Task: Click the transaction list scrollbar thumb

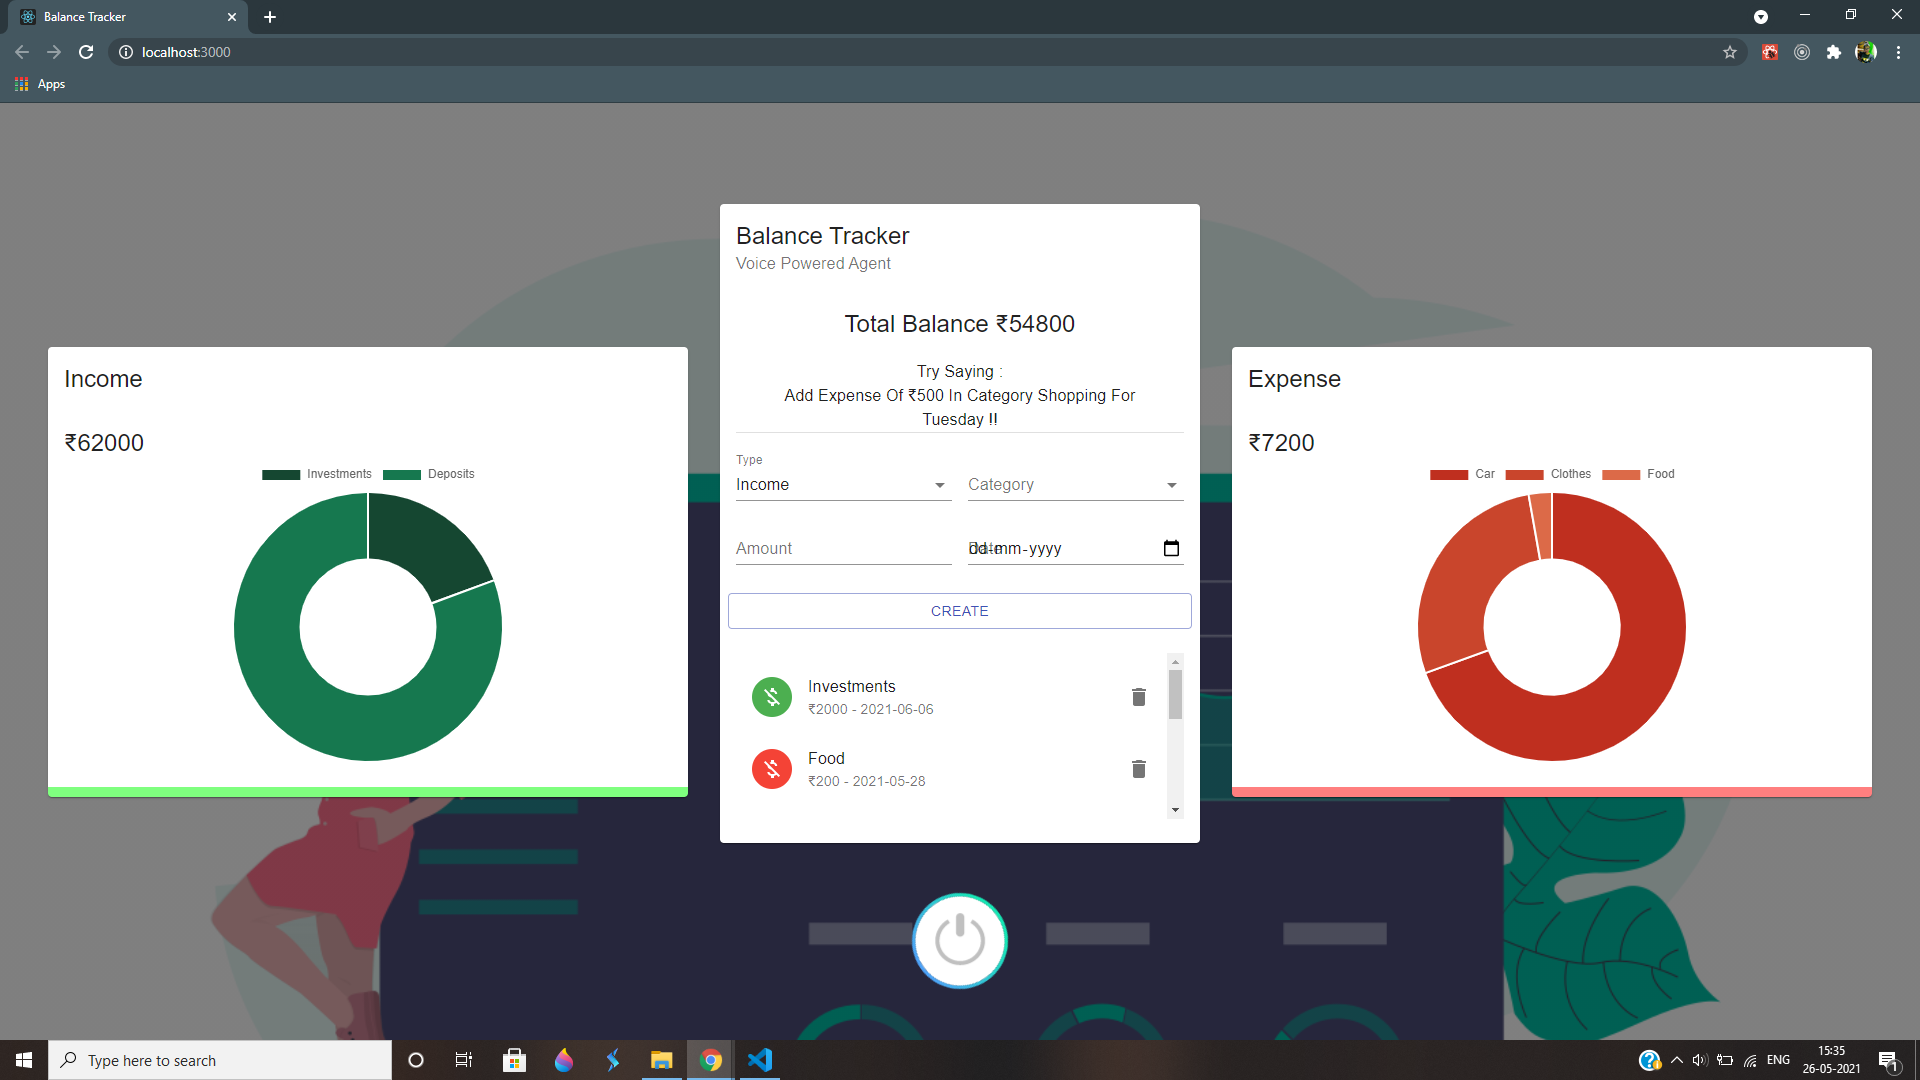Action: point(1175,694)
